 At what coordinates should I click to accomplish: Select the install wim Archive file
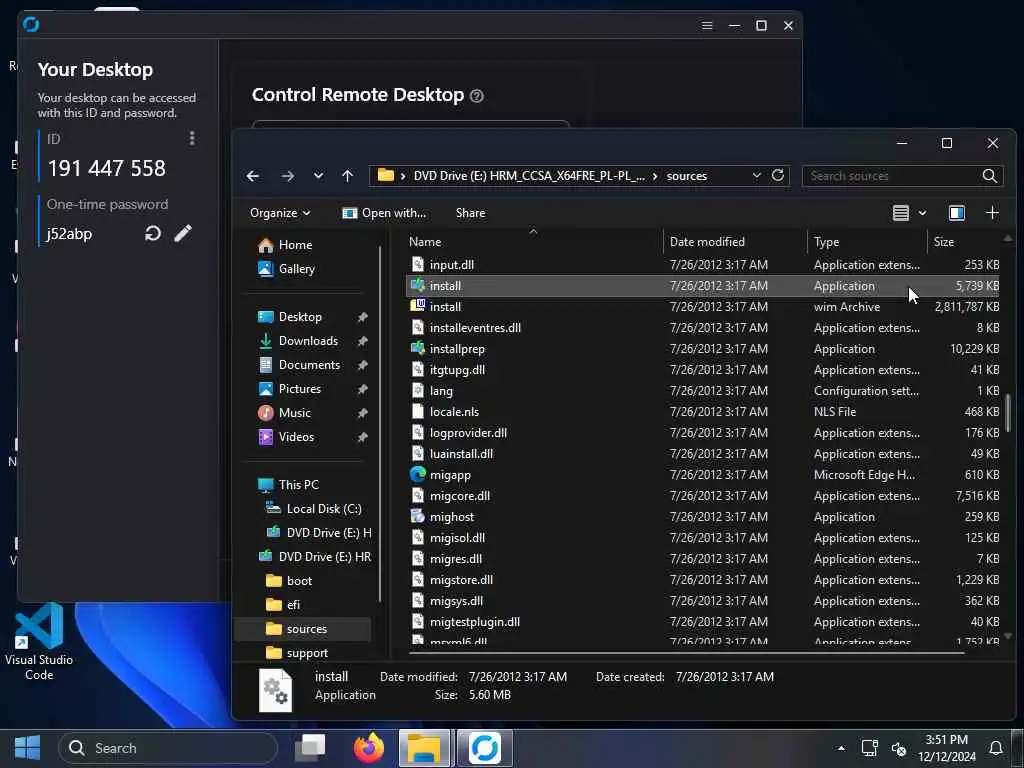tap(703, 306)
